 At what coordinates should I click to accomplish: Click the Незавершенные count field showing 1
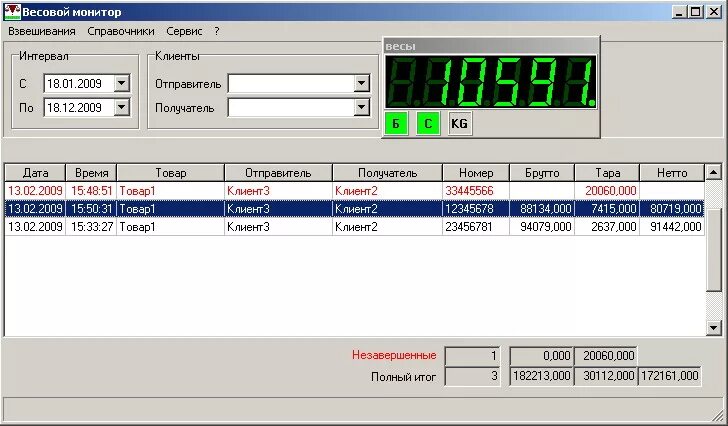(x=472, y=356)
